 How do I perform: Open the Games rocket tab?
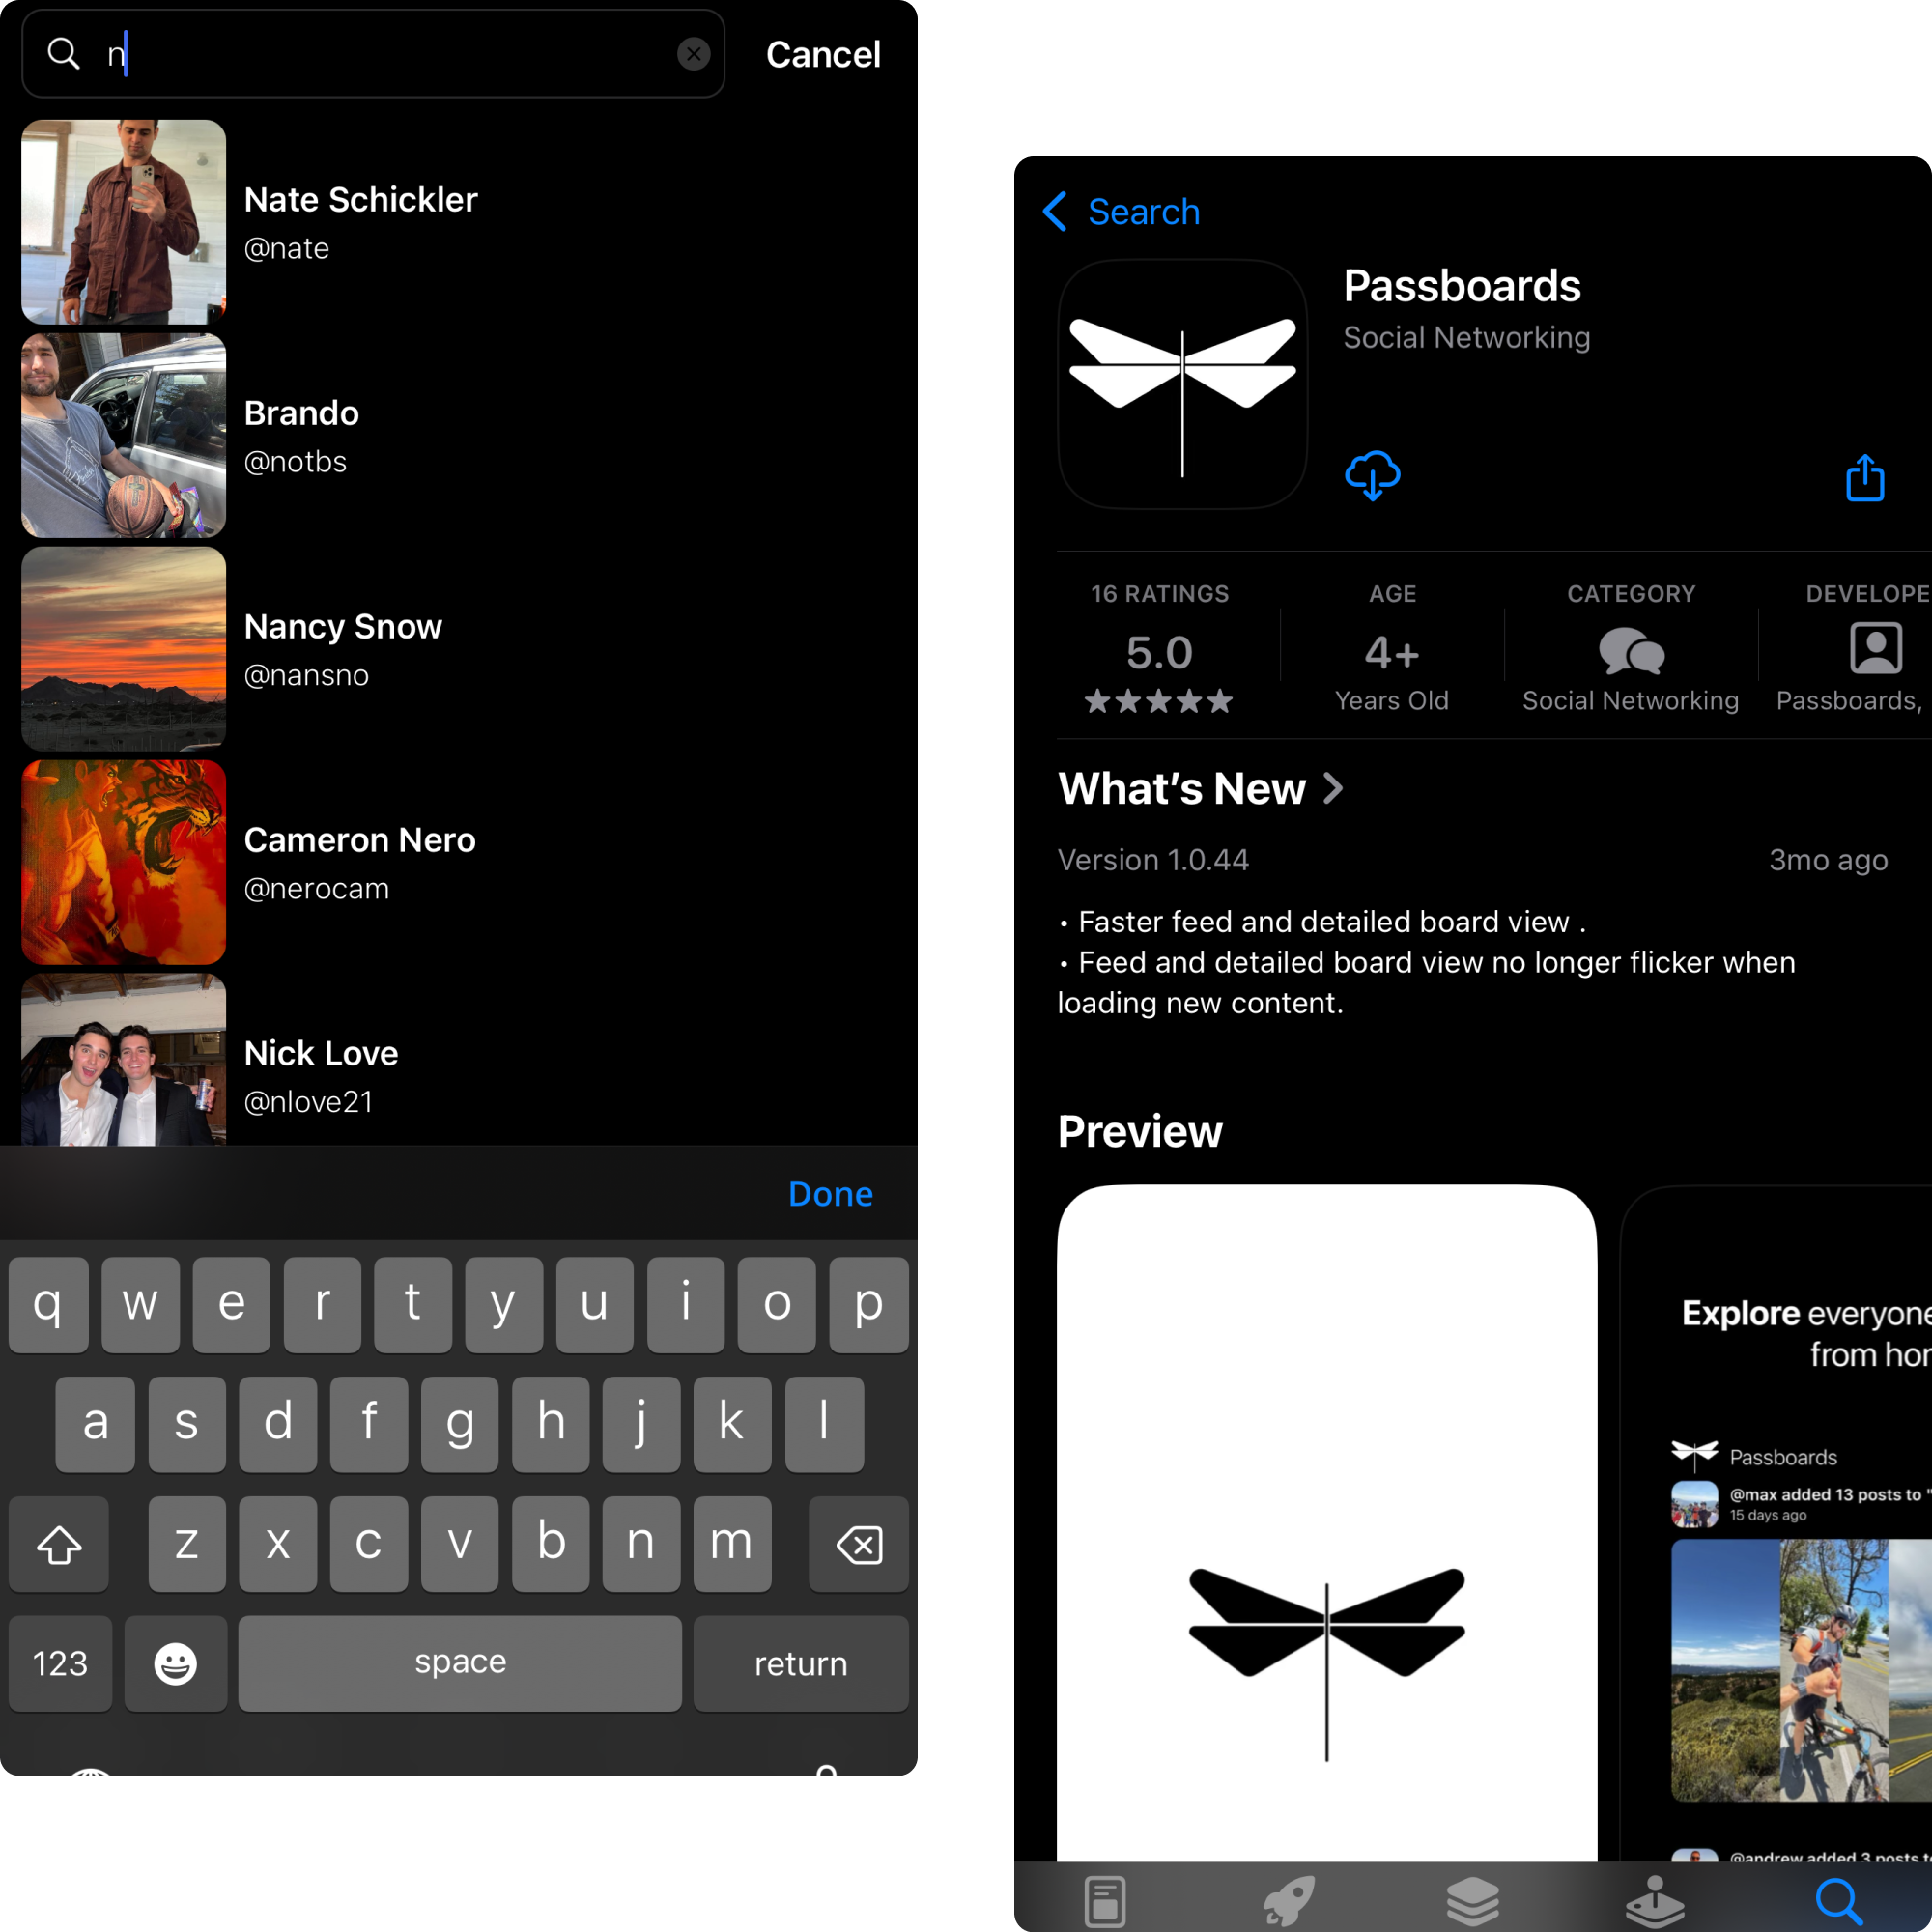1289,1901
